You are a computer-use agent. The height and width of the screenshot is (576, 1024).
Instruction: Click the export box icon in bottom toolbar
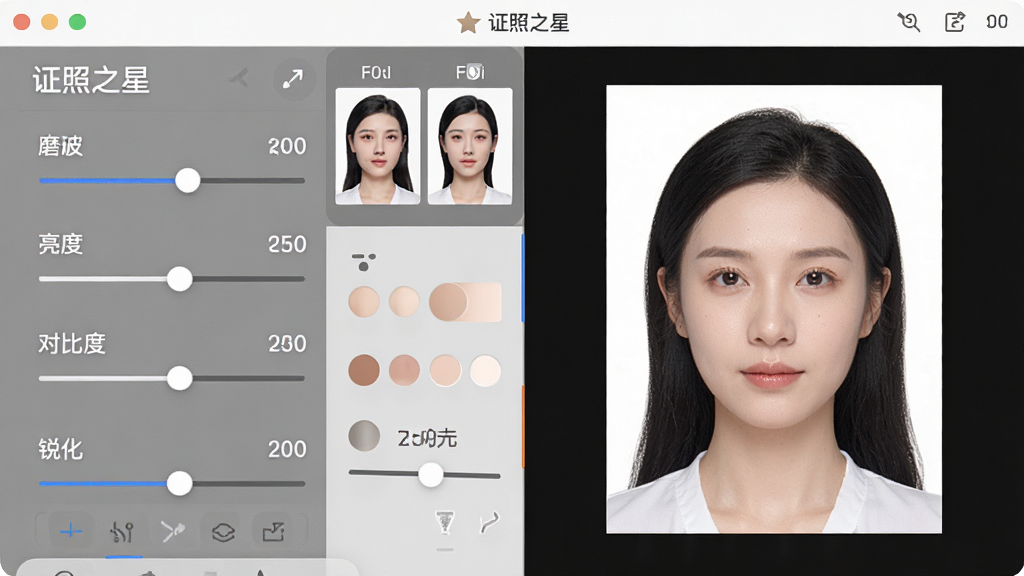pyautogui.click(x=273, y=532)
